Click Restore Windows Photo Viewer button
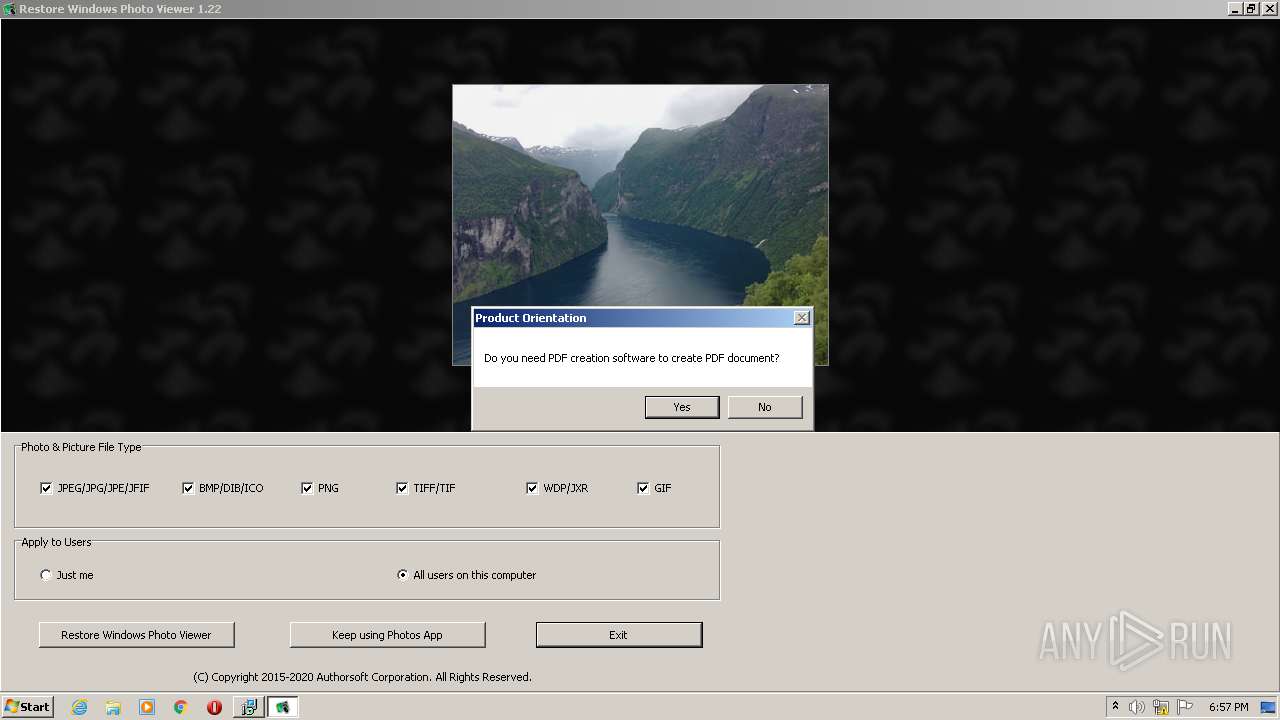 pyautogui.click(x=136, y=635)
